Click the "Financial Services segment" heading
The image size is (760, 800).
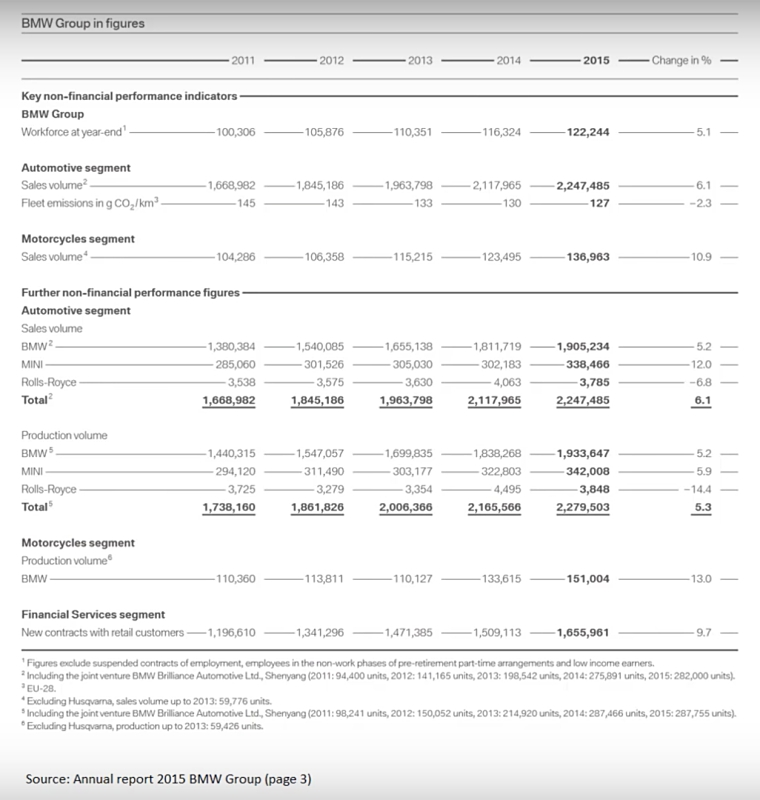(x=93, y=614)
